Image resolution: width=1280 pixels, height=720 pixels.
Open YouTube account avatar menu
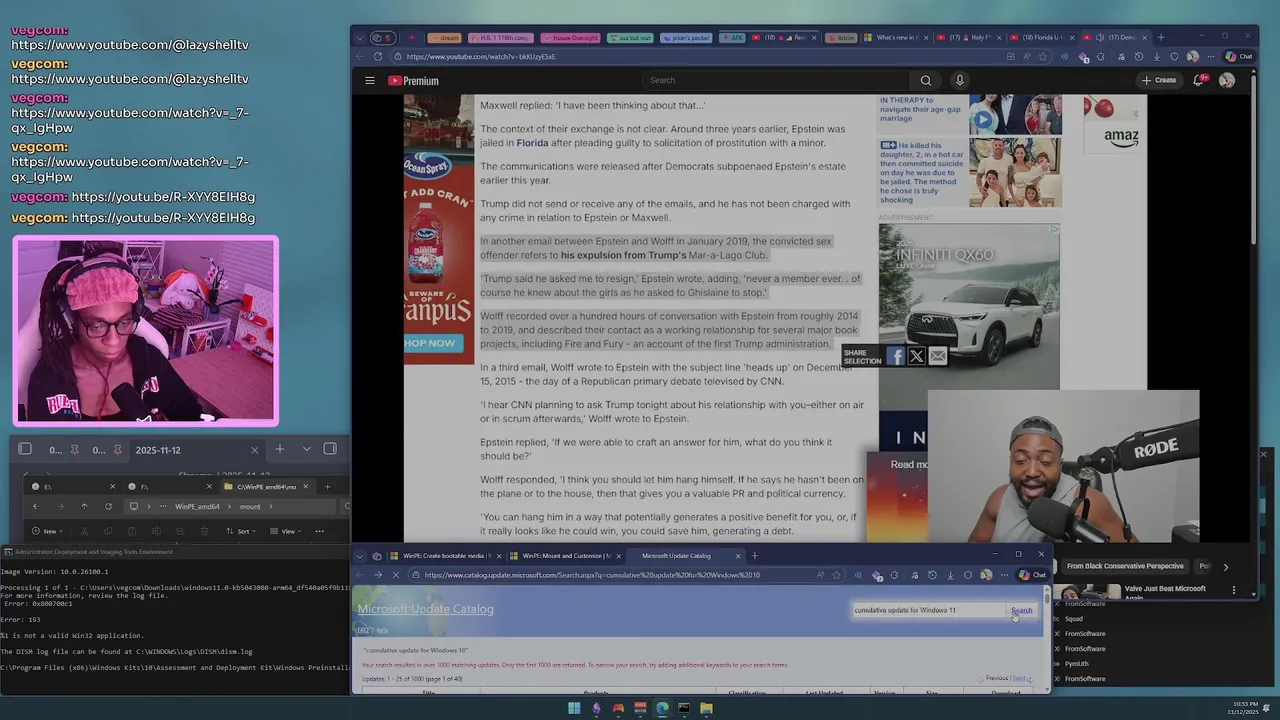1227,80
